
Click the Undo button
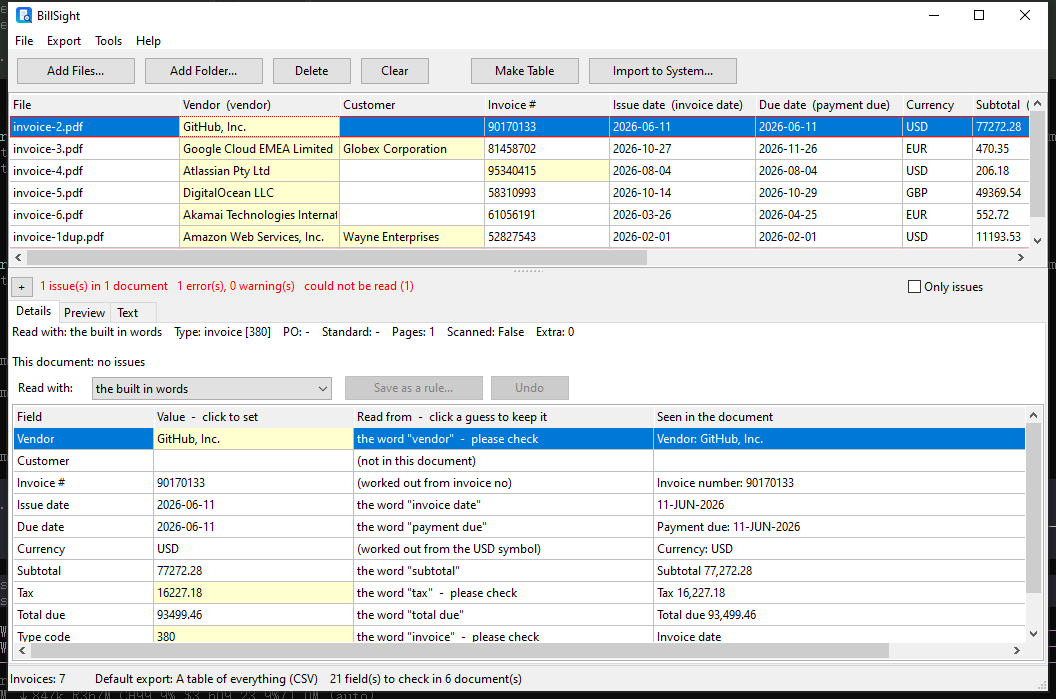point(529,388)
